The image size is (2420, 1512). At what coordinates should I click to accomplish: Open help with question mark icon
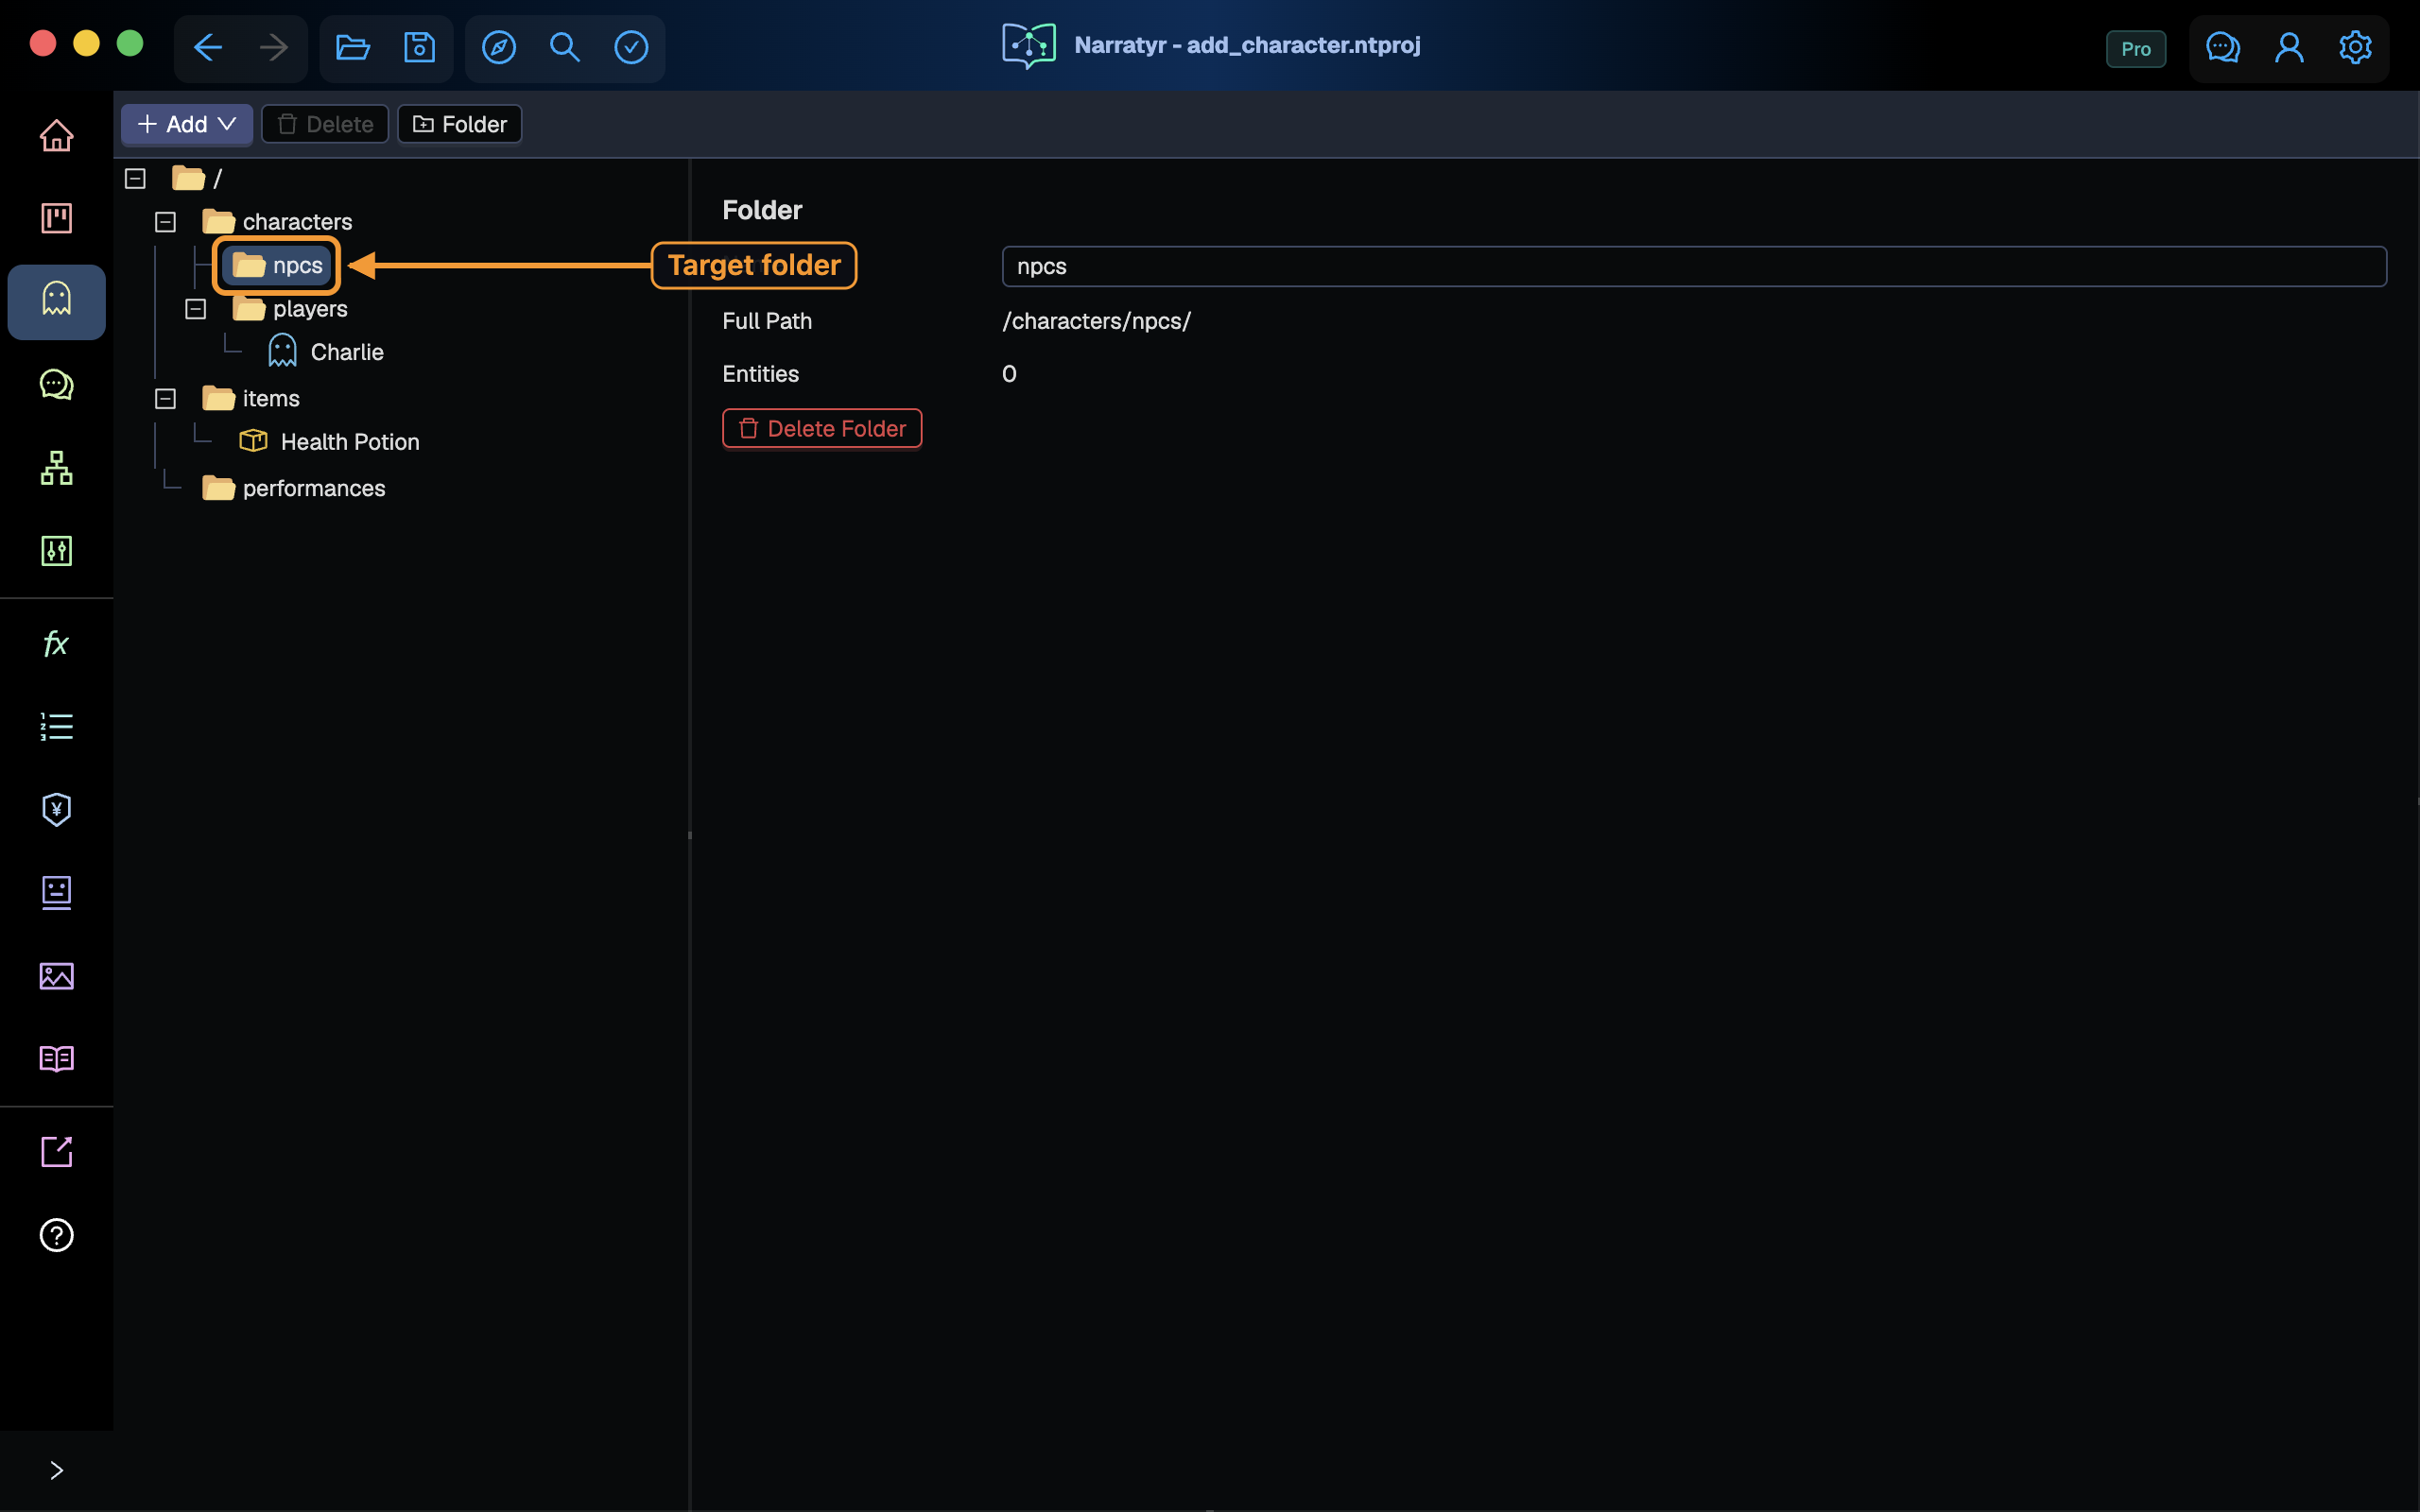tap(57, 1235)
